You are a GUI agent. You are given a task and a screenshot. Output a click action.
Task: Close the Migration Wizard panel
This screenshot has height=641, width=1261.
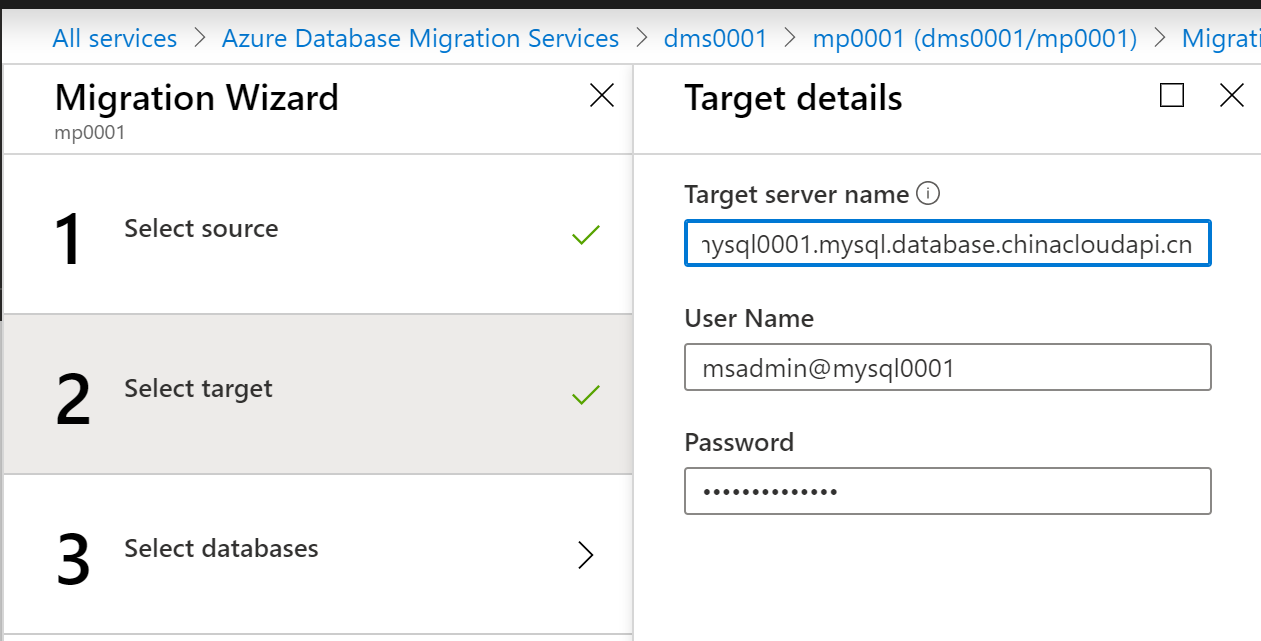click(x=602, y=95)
